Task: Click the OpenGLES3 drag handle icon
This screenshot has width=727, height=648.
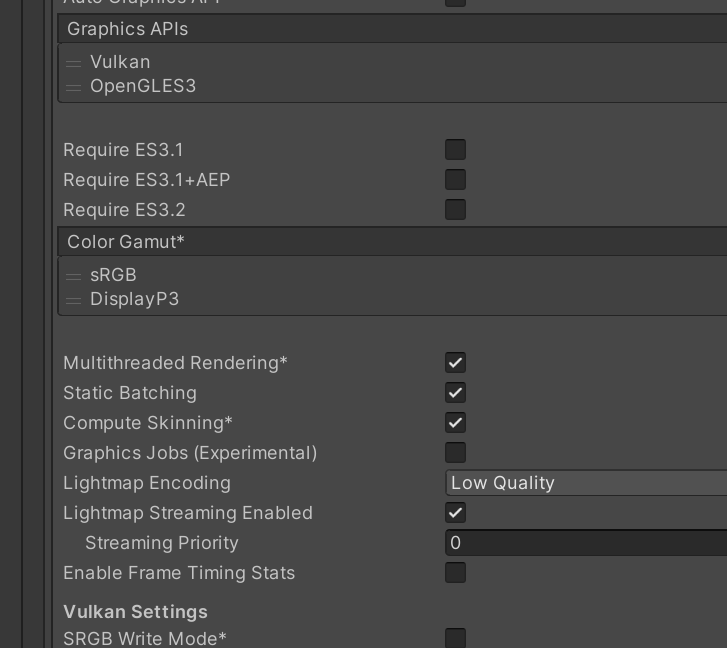Action: pyautogui.click(x=73, y=87)
